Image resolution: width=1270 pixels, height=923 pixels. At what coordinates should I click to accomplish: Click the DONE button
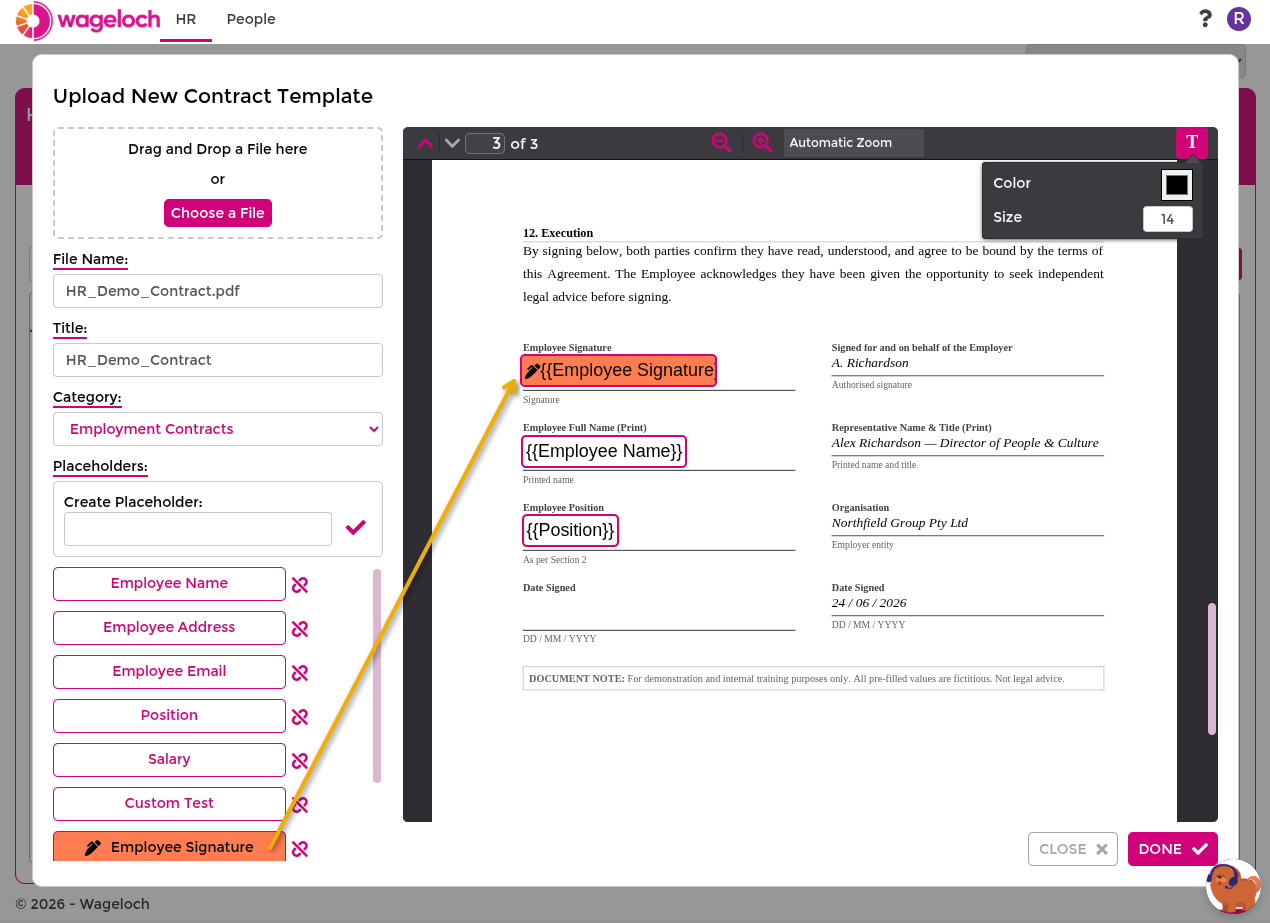pos(1173,849)
